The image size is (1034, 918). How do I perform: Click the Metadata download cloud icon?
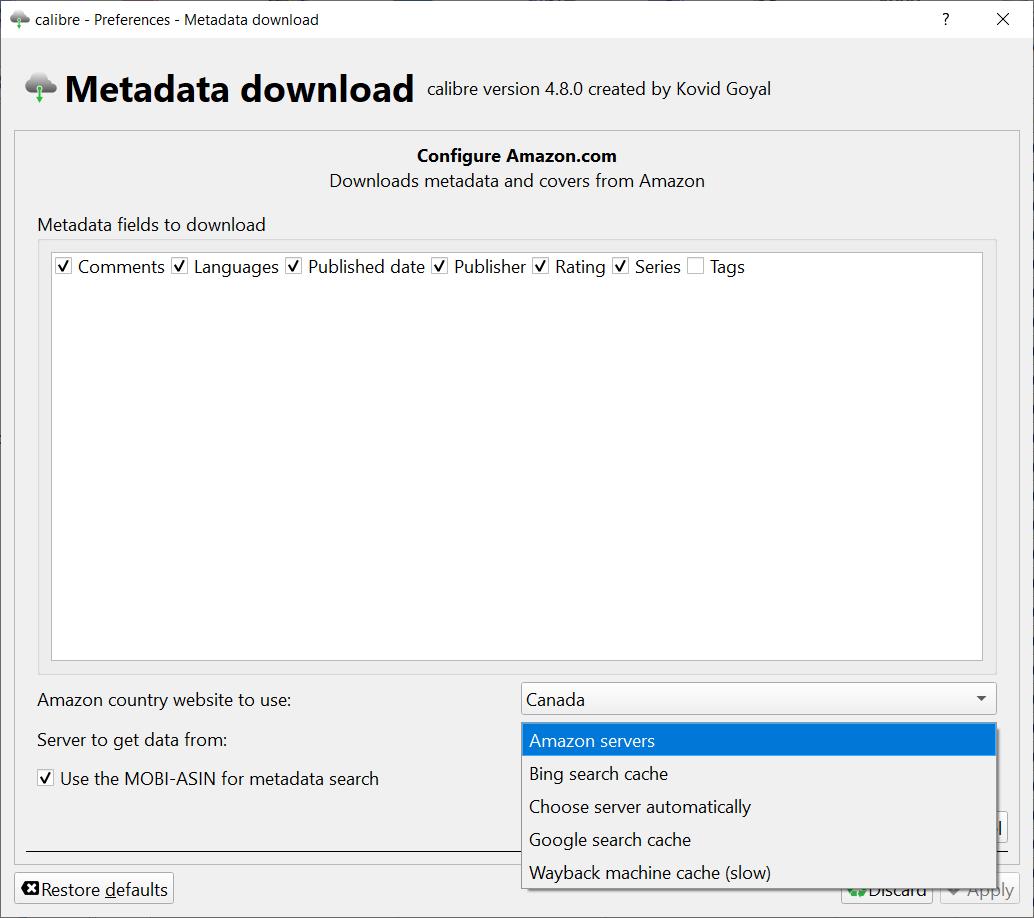click(x=40, y=88)
